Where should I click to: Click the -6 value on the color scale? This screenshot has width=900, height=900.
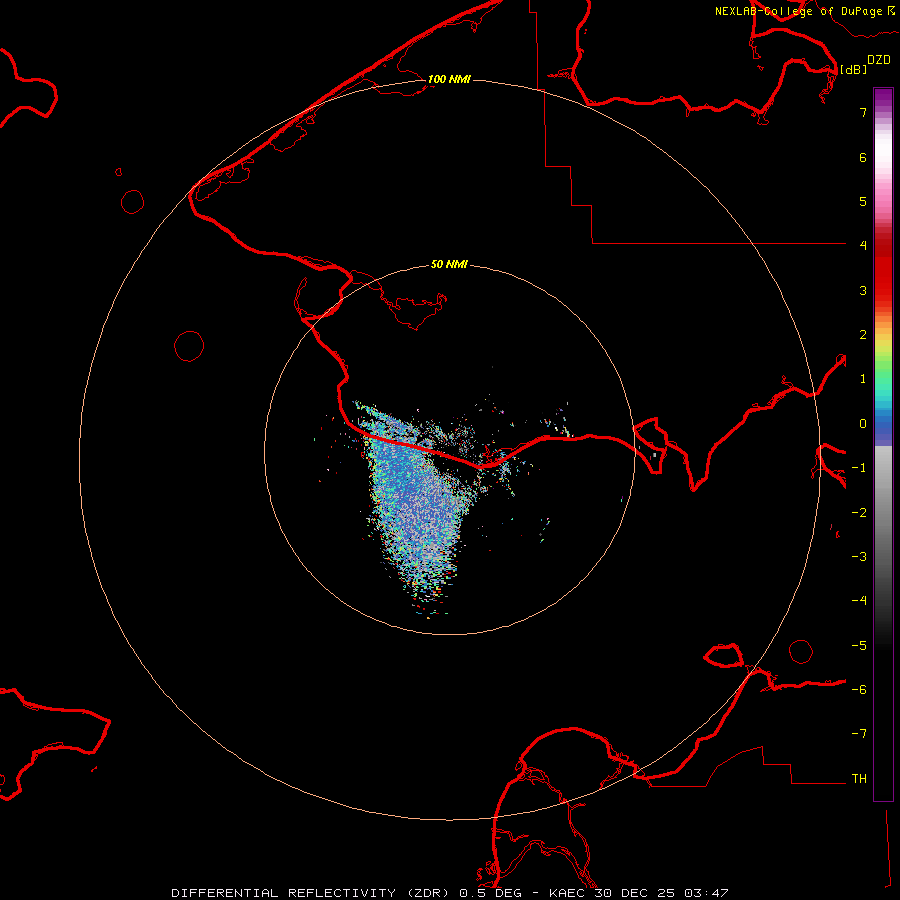(859, 690)
